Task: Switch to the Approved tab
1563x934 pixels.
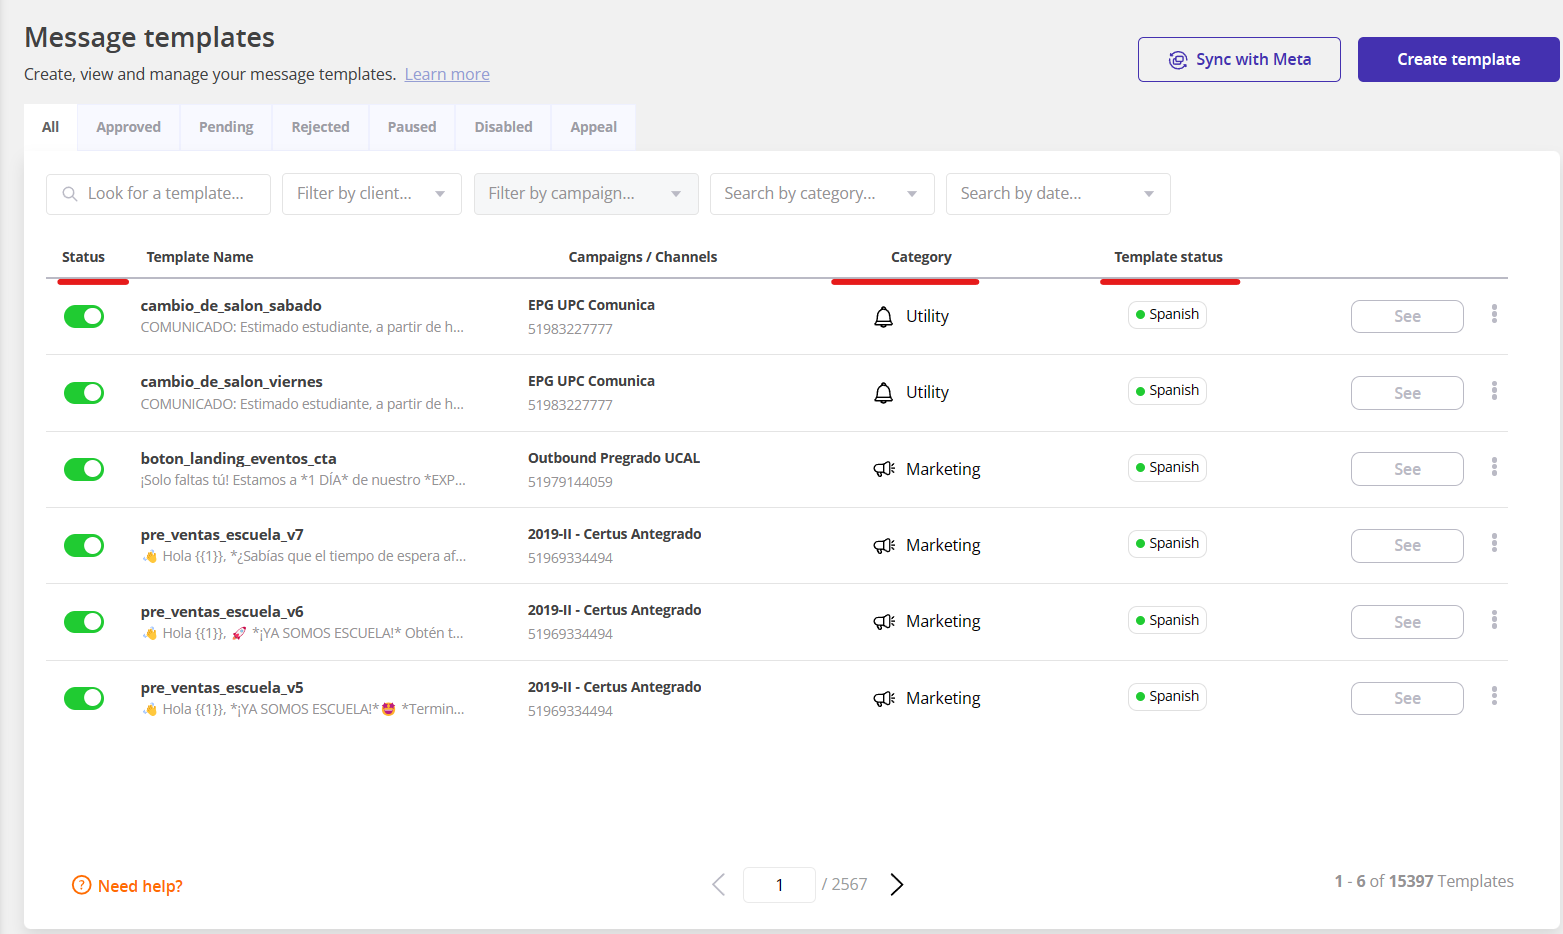Action: (128, 127)
